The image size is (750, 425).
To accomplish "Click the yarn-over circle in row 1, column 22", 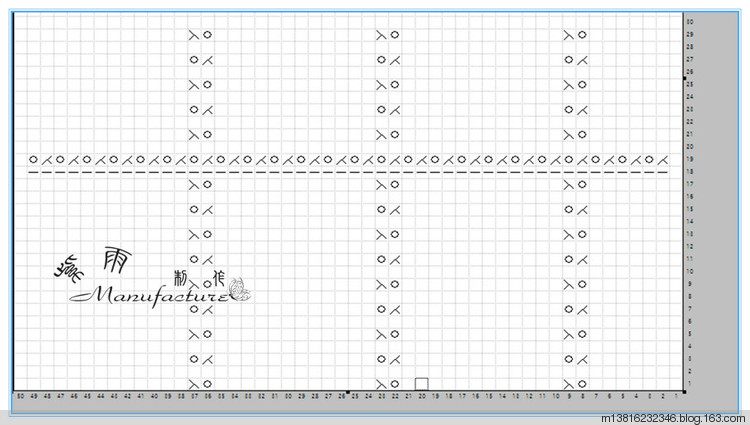I will 395,384.
